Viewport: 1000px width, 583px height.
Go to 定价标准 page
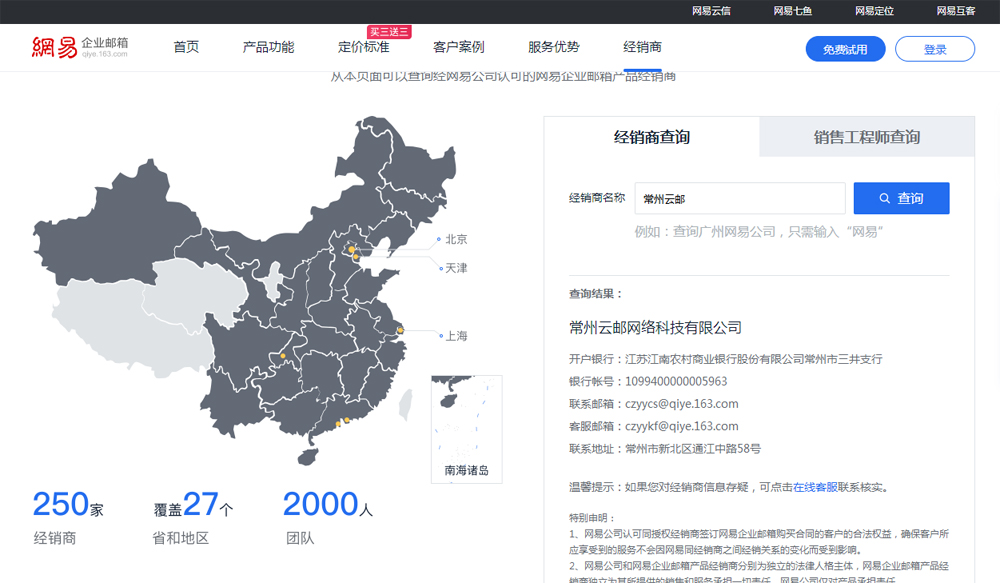tap(363, 48)
